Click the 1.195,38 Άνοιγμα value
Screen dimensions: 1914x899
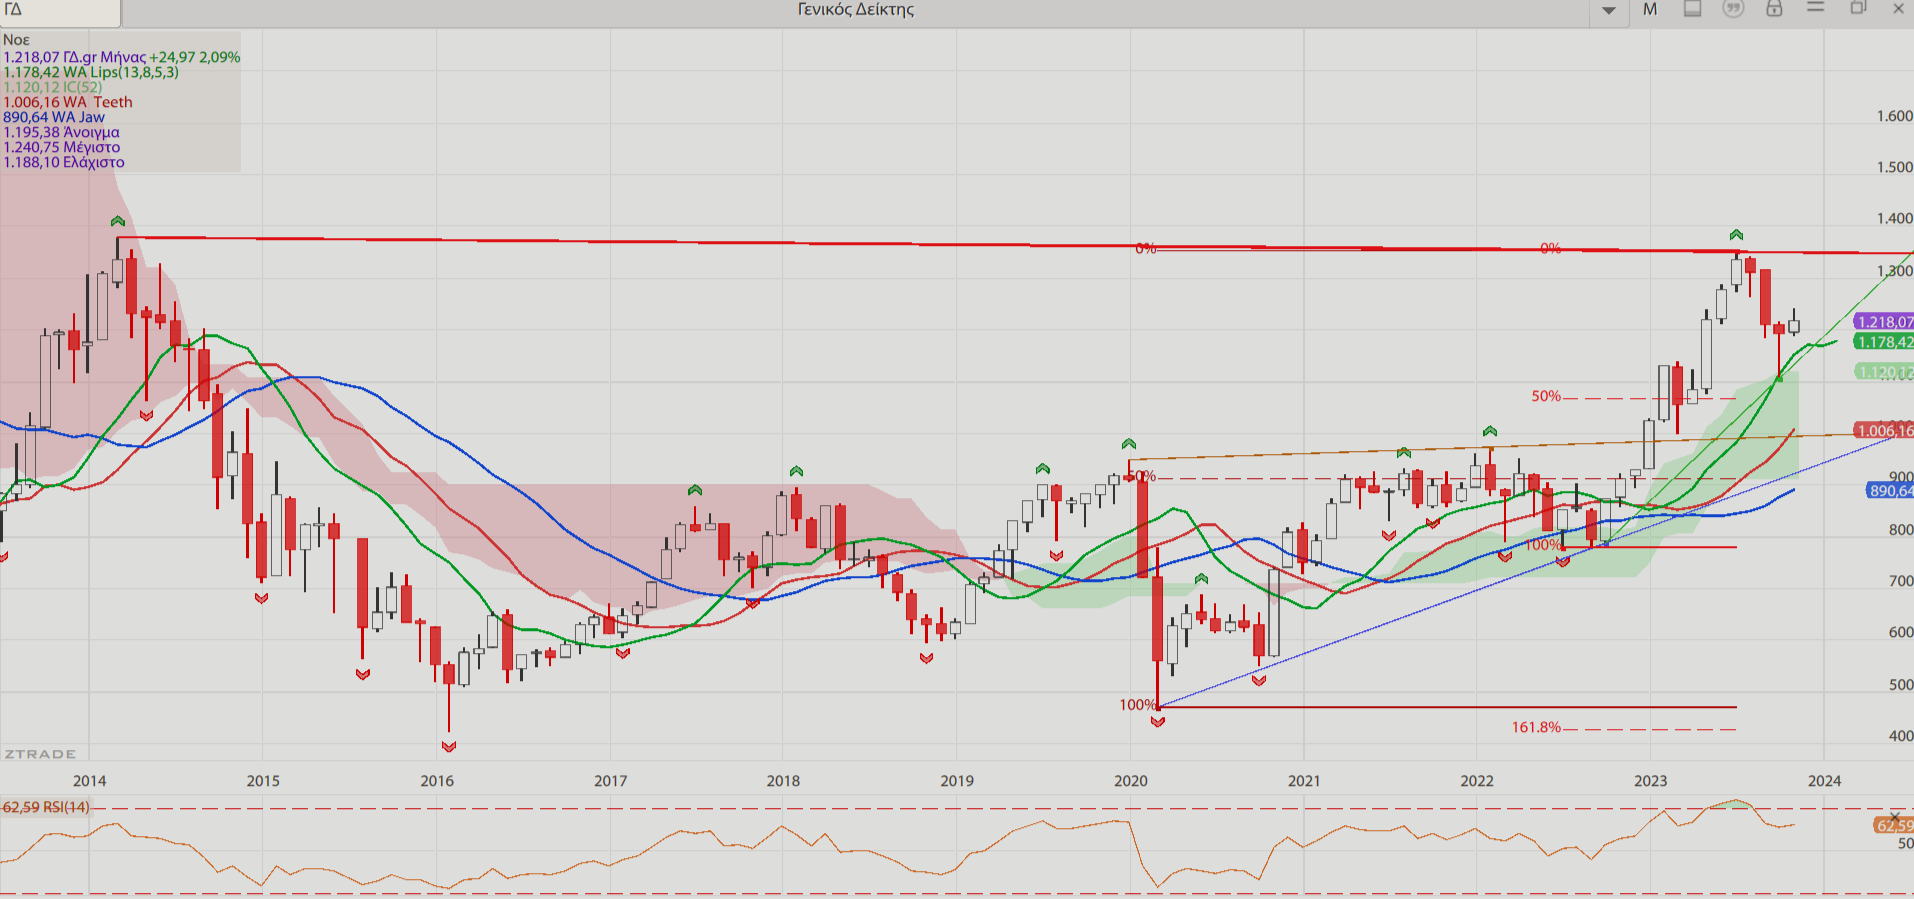tap(61, 132)
